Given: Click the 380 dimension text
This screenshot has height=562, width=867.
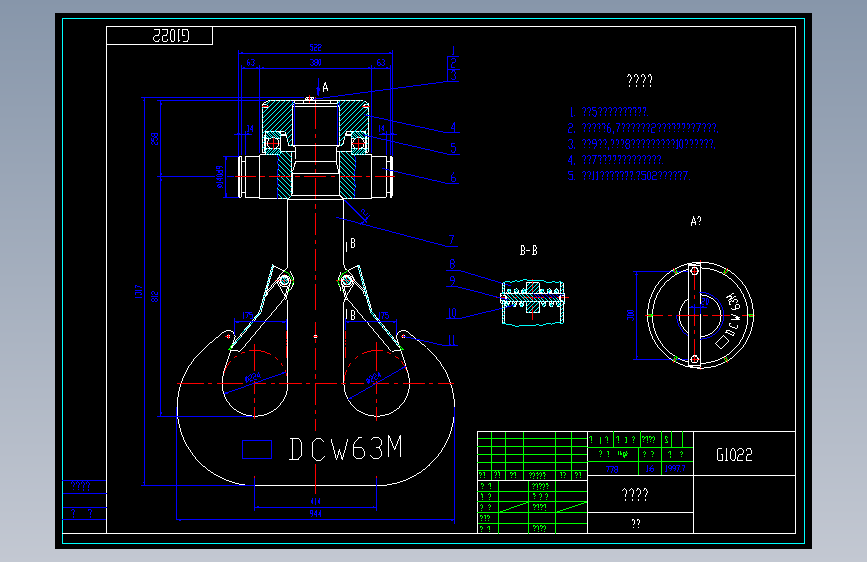Looking at the screenshot, I should pos(315,63).
